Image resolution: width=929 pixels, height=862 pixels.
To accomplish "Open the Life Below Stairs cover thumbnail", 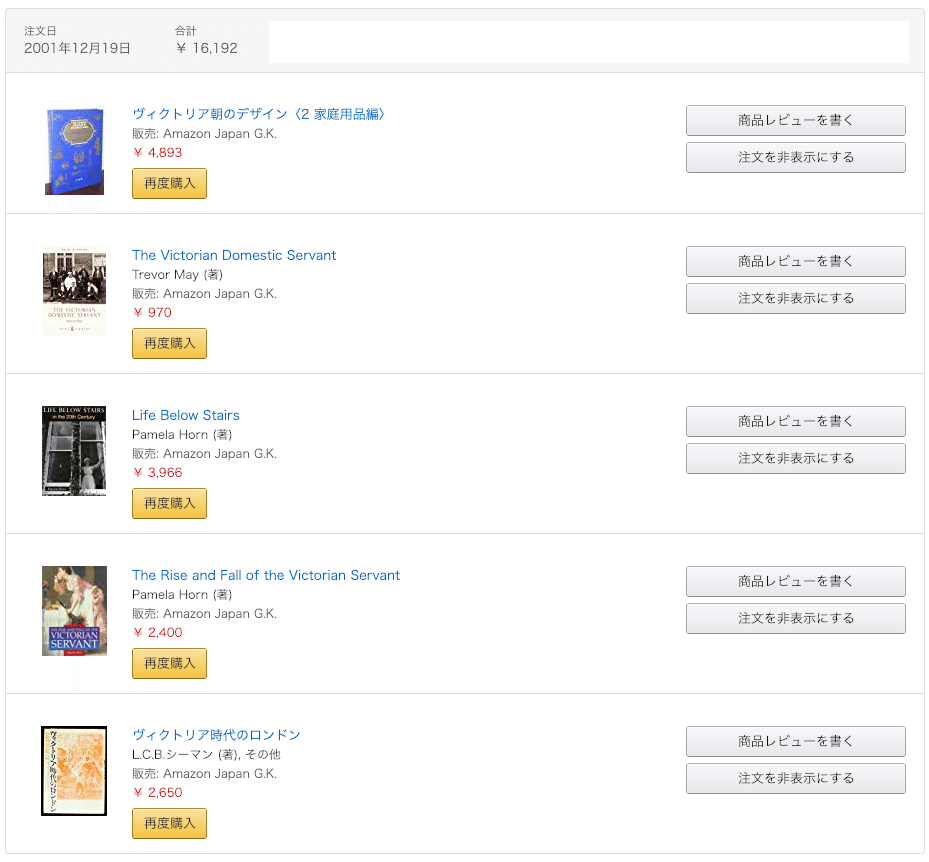I will click(74, 451).
